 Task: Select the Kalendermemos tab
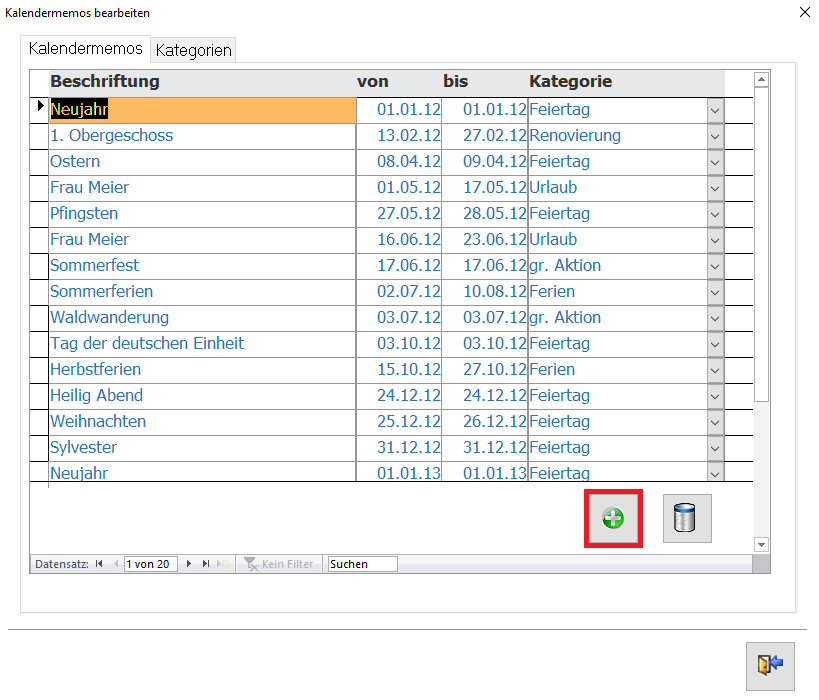86,48
